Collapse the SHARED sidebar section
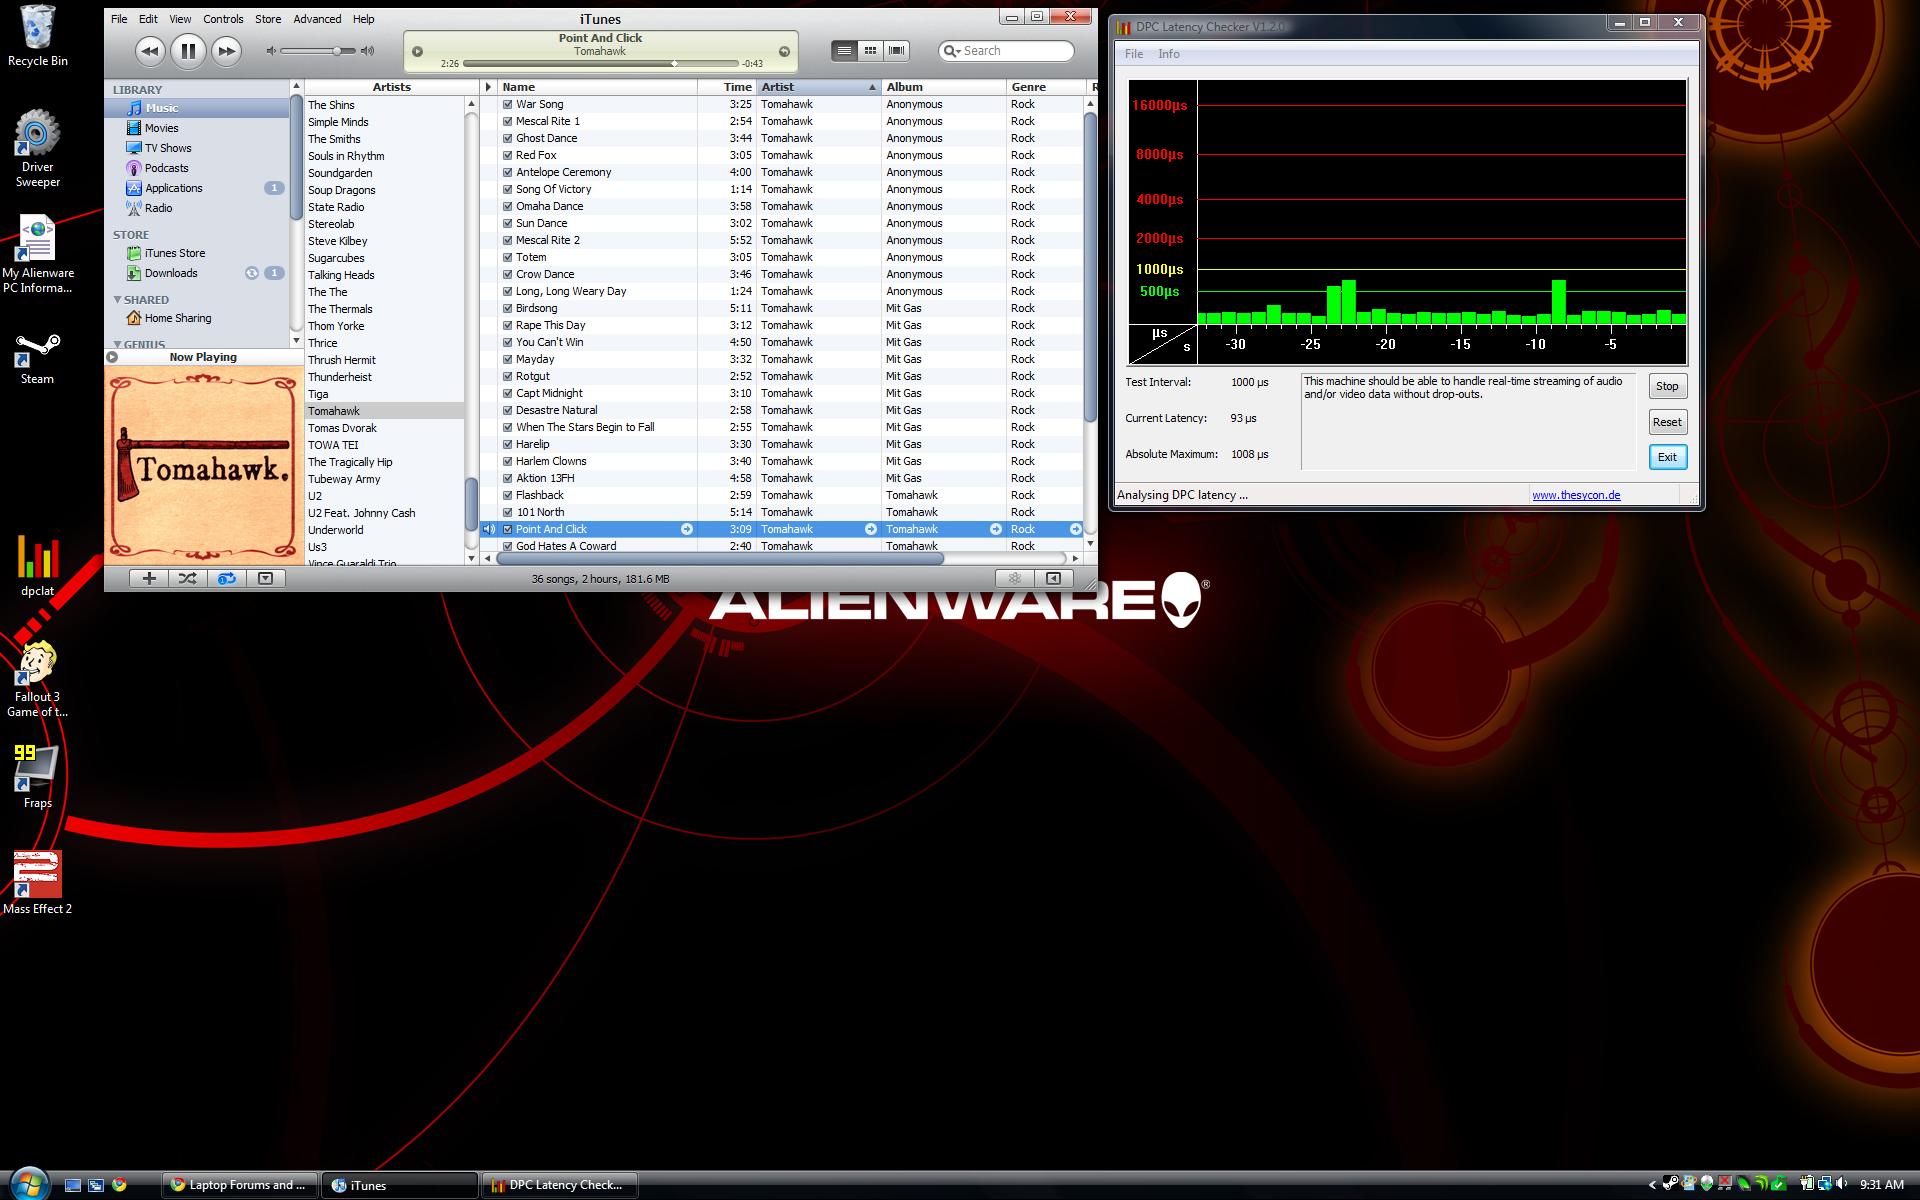 [117, 299]
